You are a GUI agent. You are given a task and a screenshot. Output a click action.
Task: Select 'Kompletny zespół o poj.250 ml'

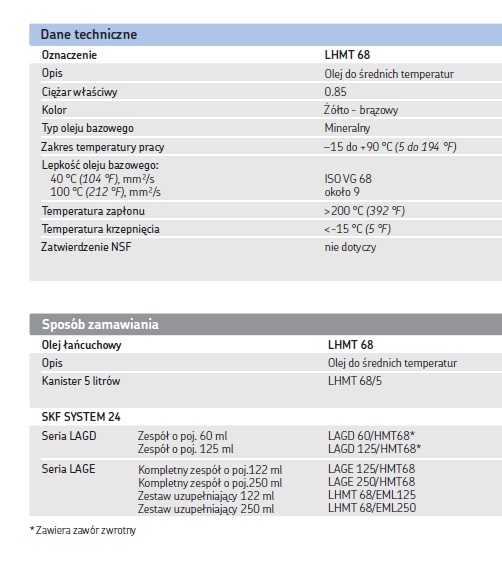(210, 483)
